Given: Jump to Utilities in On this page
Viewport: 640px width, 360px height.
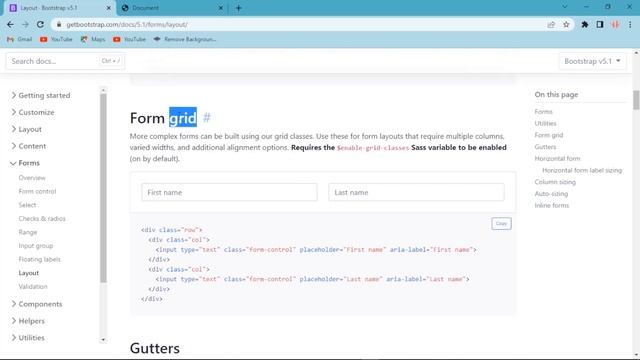Looking at the screenshot, I should [545, 123].
